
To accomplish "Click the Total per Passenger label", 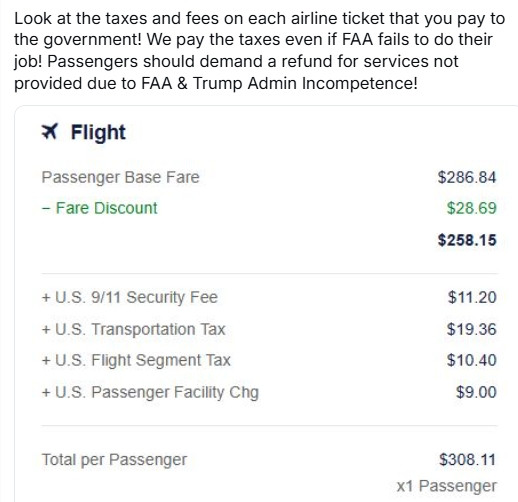I will click(x=114, y=460).
